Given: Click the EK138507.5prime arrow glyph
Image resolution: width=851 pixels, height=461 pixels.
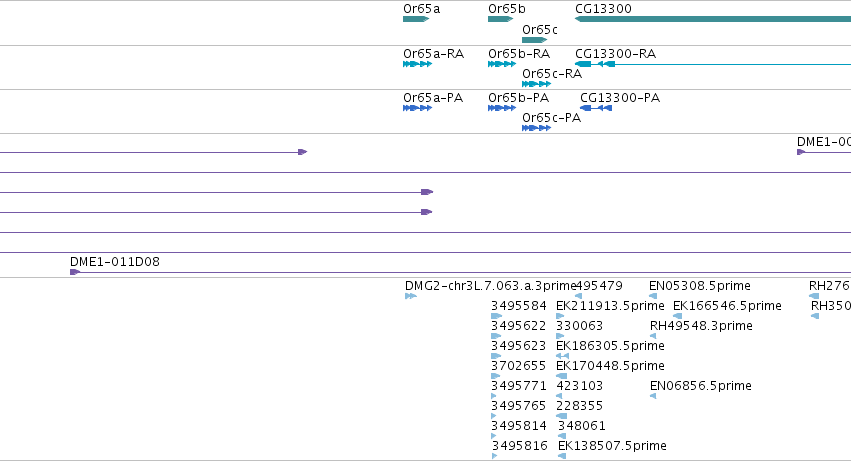Looking at the screenshot, I should coord(562,456).
